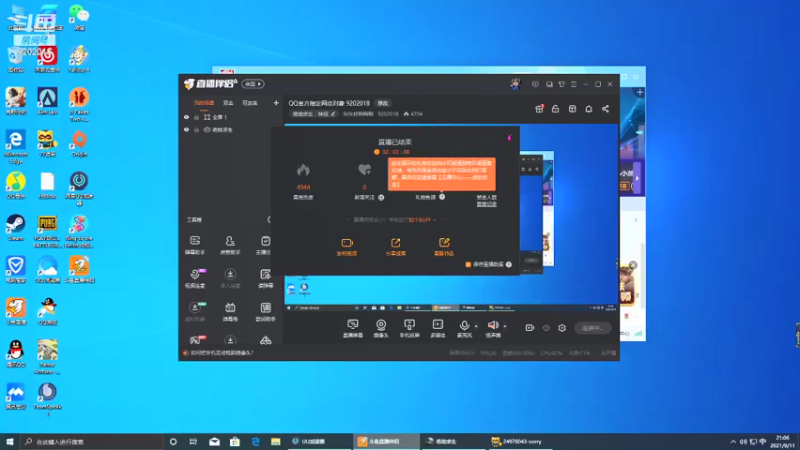Switch to the third scene tab
Screen dimensions: 800x450
[250, 103]
